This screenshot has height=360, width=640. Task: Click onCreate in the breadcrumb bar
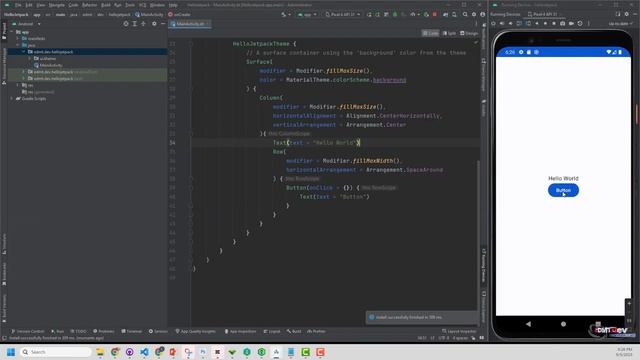click(179, 14)
